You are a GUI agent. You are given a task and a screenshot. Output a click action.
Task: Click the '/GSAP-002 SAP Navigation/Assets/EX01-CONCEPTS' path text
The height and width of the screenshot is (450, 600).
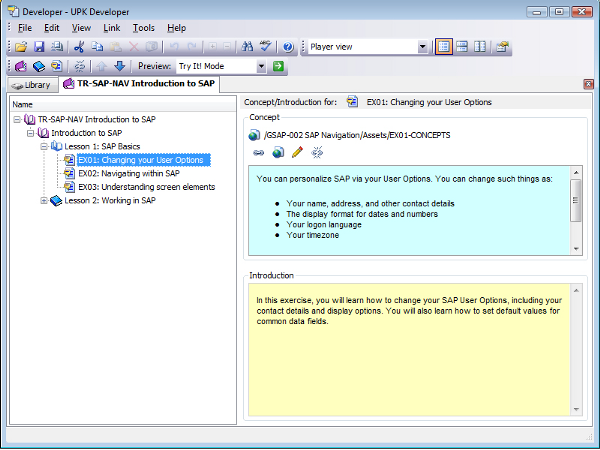click(357, 135)
